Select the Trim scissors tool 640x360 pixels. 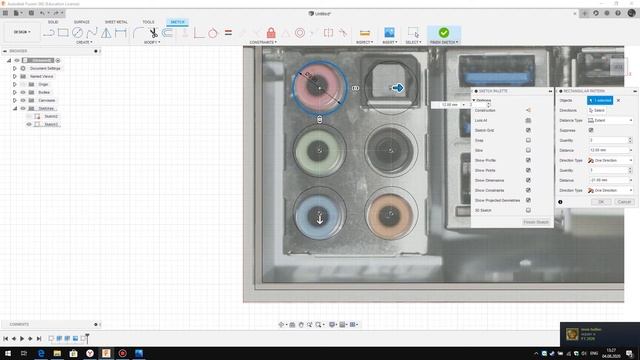[x=153, y=33]
